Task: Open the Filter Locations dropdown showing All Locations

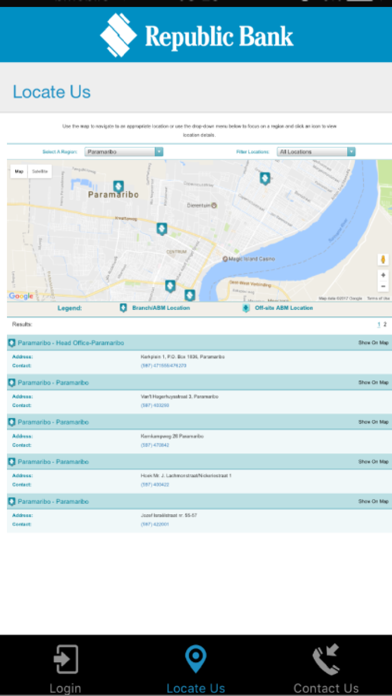Action: (x=316, y=152)
